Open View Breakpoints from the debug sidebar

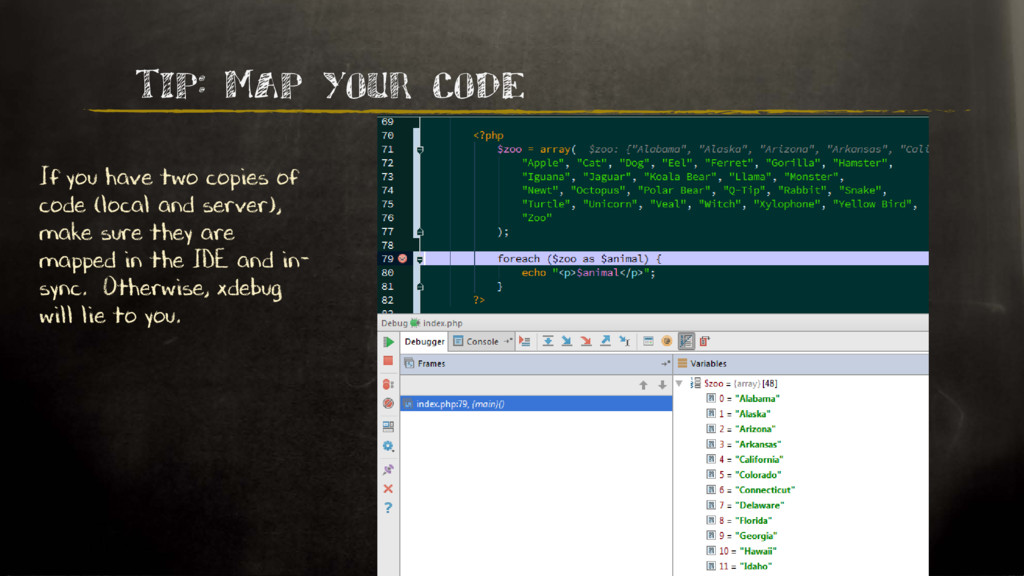pos(389,384)
